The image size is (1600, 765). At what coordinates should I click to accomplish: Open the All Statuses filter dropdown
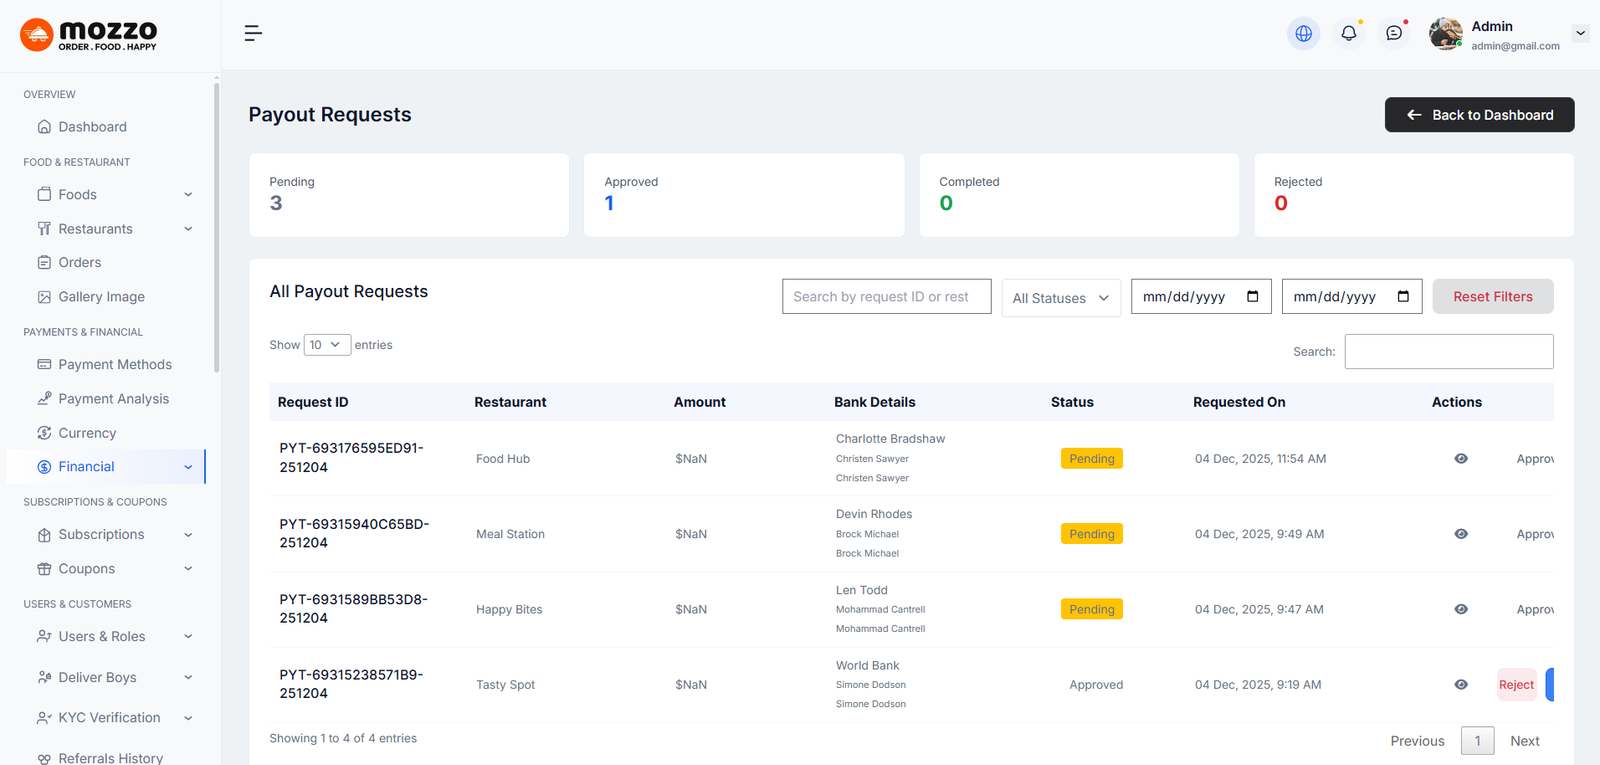1060,298
